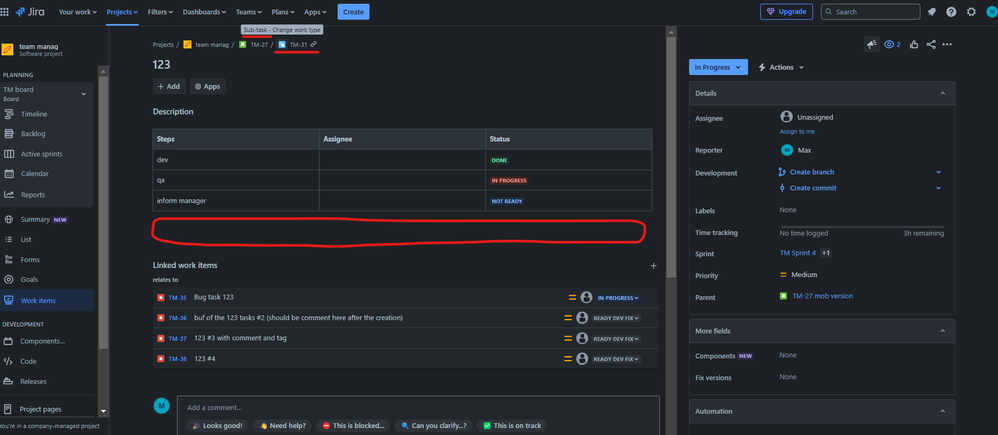998x435 pixels.
Task: Open the settings gear icon
Action: point(971,11)
